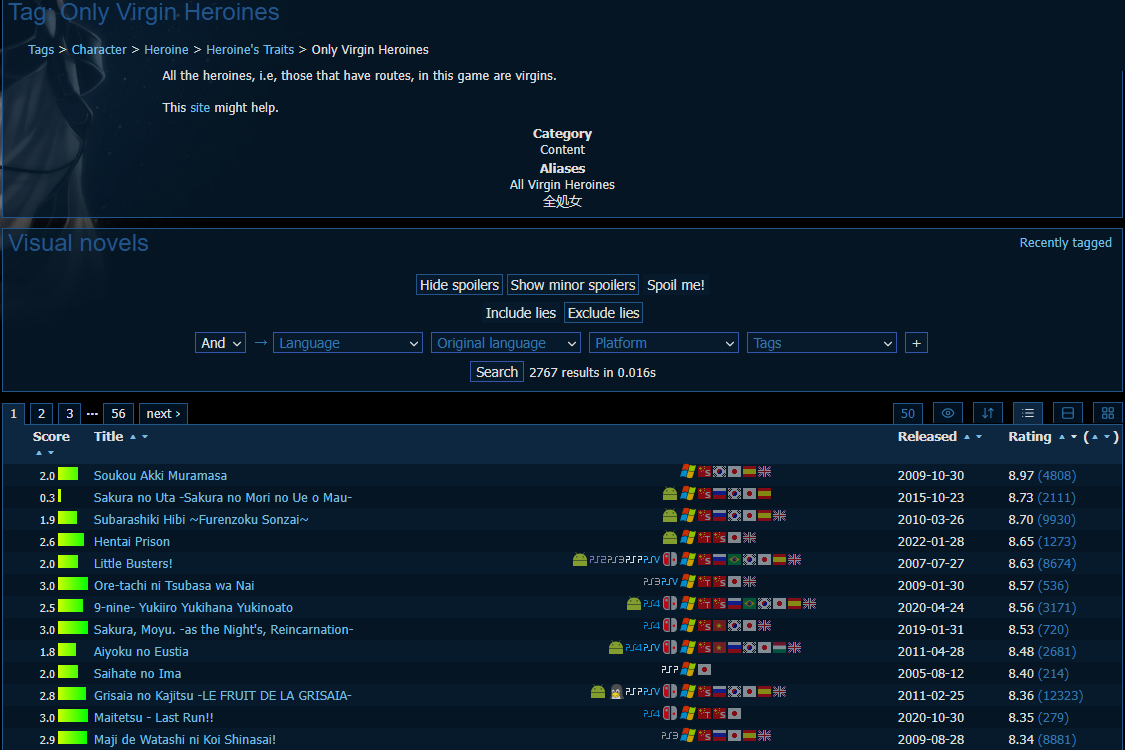Sort Released column ascending
This screenshot has height=750, width=1125.
[966, 436]
